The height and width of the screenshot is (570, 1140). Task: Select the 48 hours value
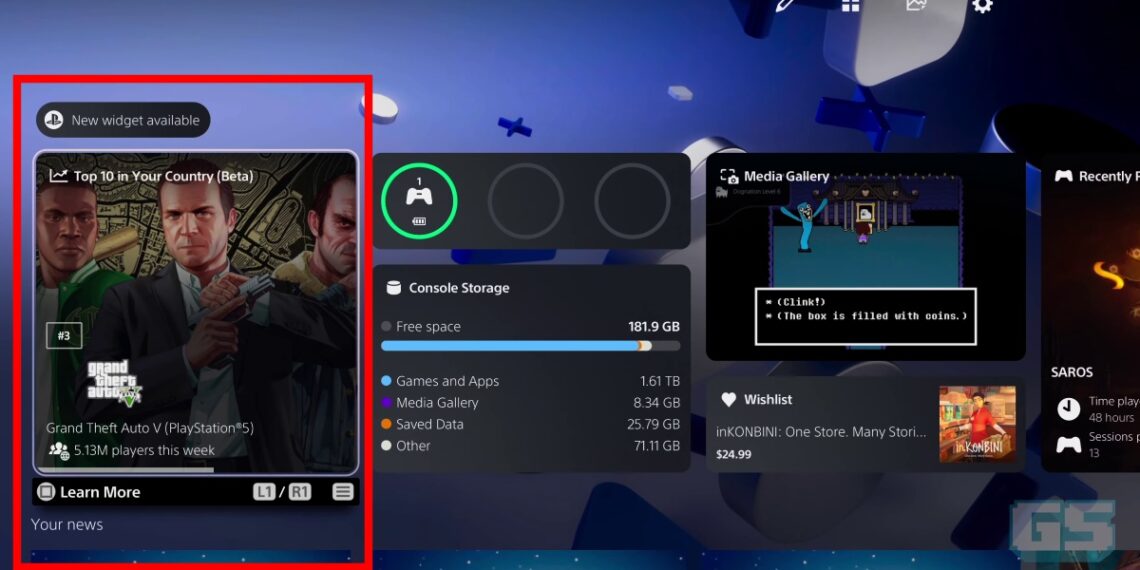[1112, 417]
